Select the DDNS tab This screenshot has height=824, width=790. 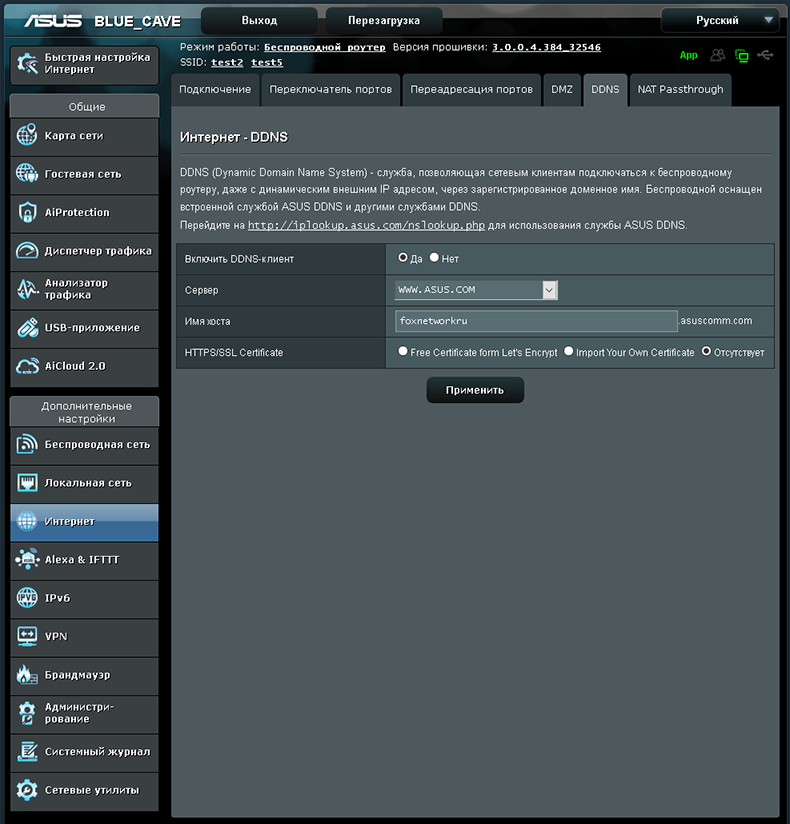(605, 90)
